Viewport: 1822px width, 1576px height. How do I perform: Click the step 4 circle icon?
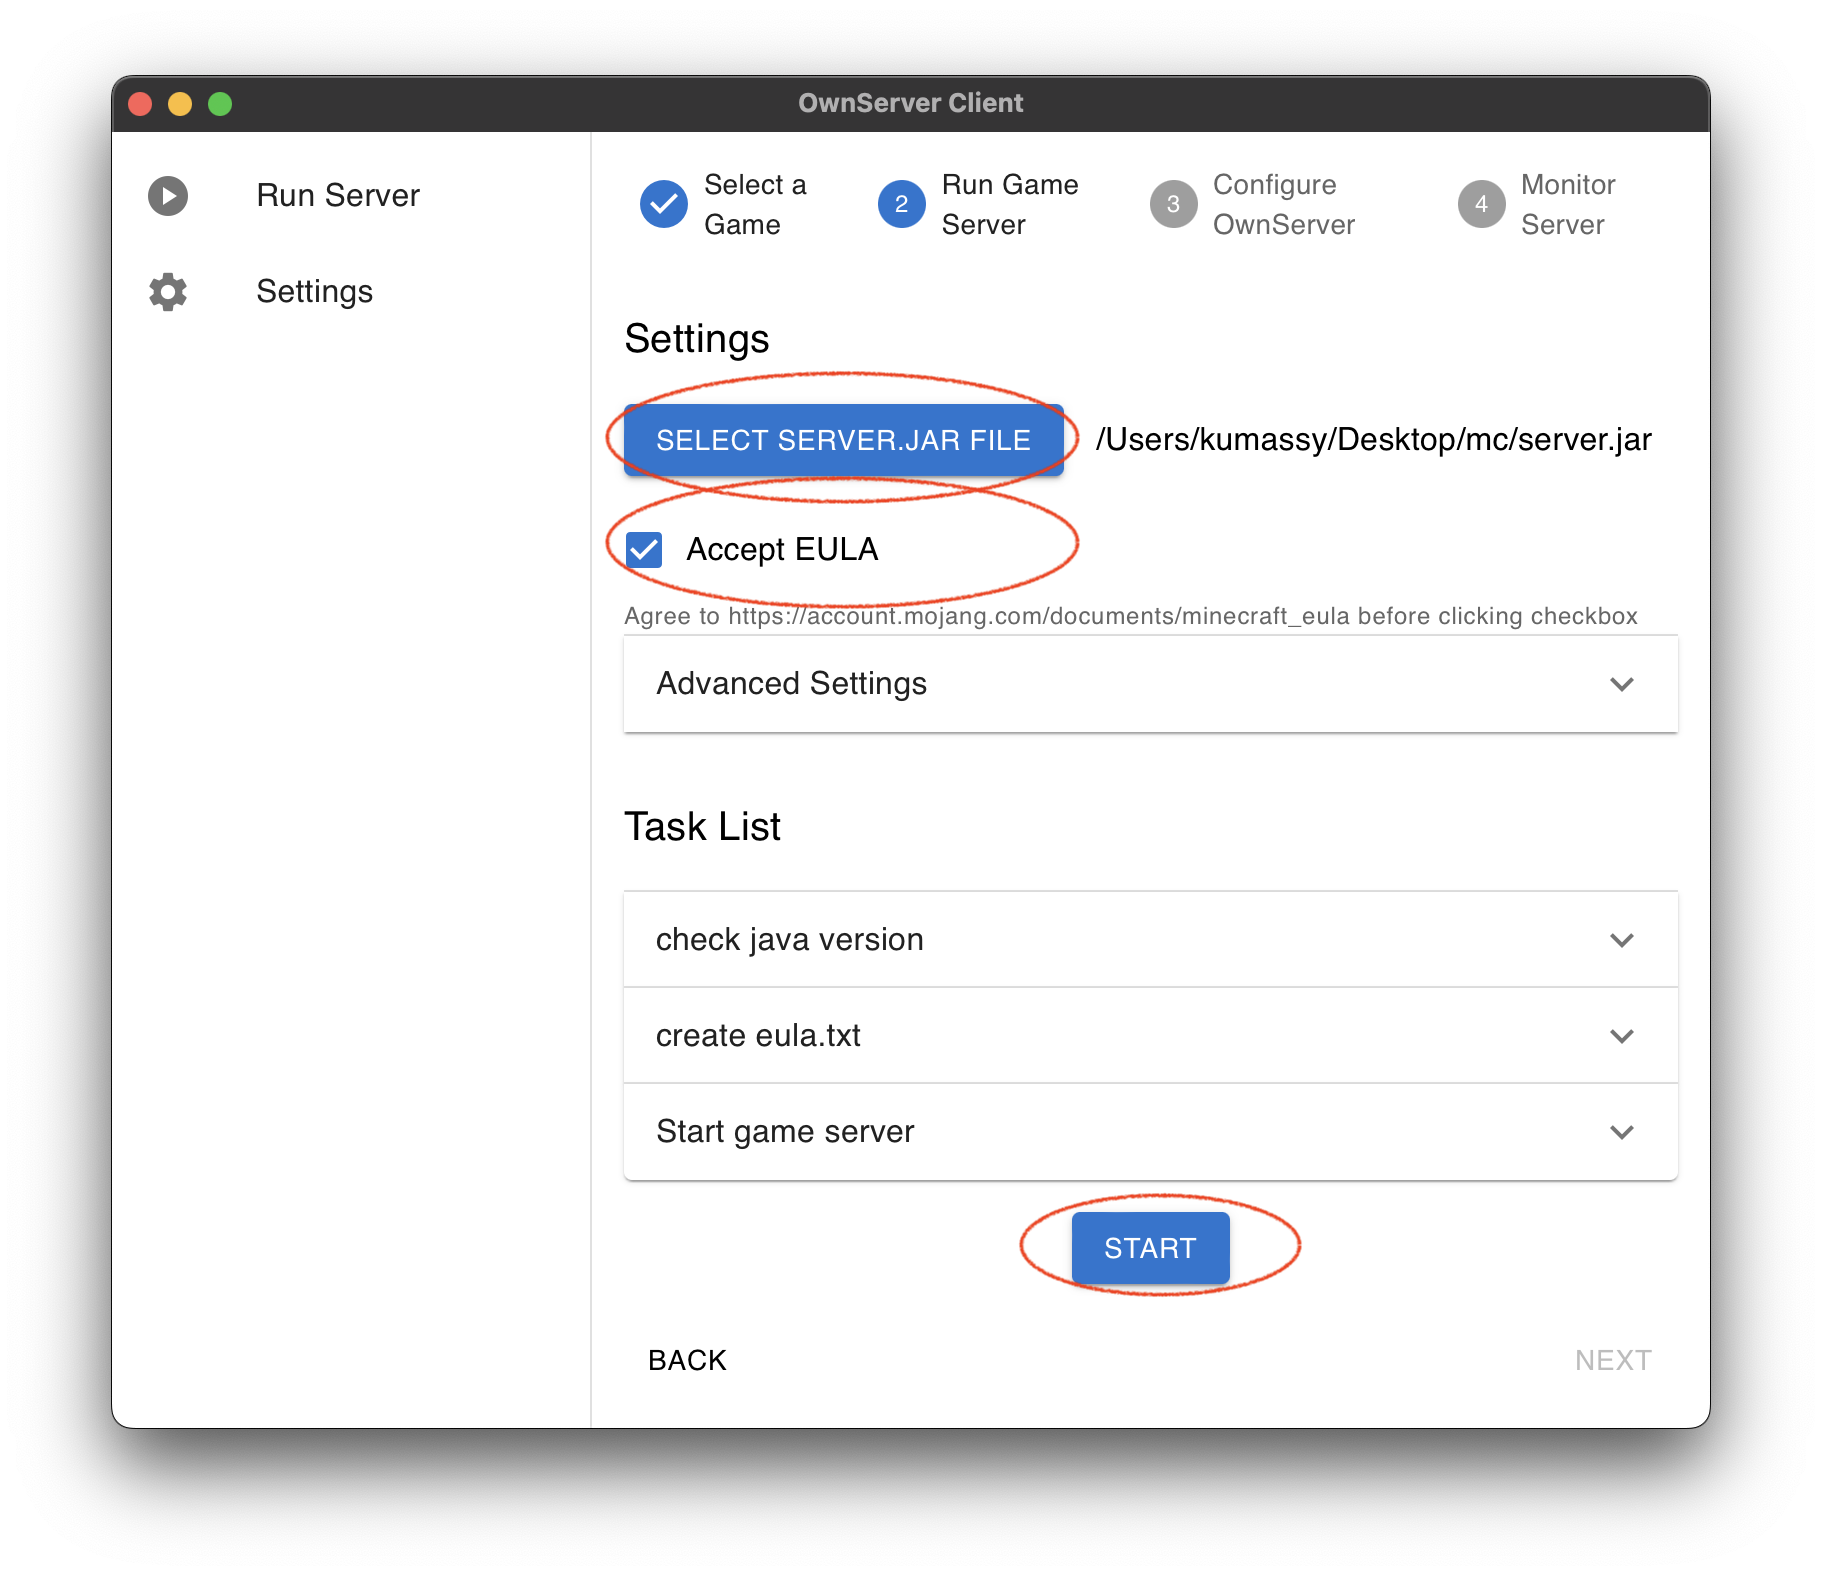pos(1481,204)
